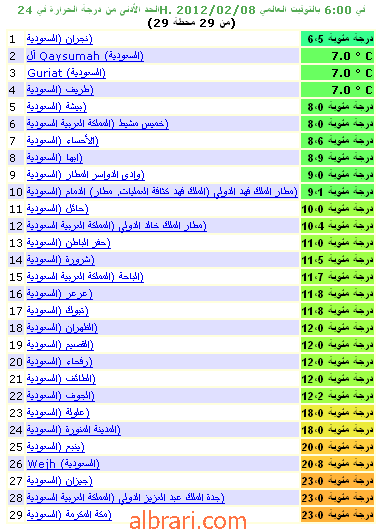Open the Makkah link in row 29
Viewport: 382px width, 530px height.
pyautogui.click(x=69, y=515)
